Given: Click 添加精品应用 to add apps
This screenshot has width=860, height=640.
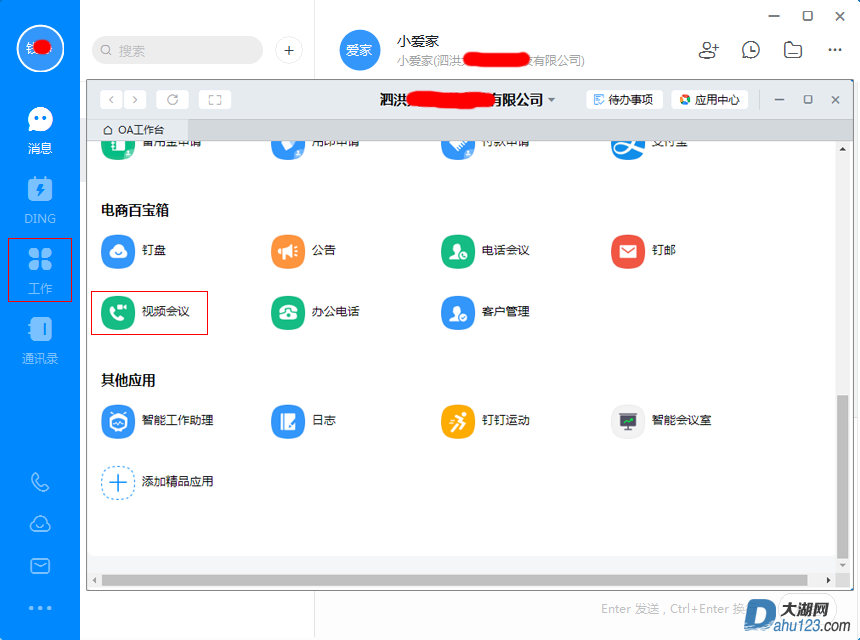Looking at the screenshot, I should pos(157,483).
